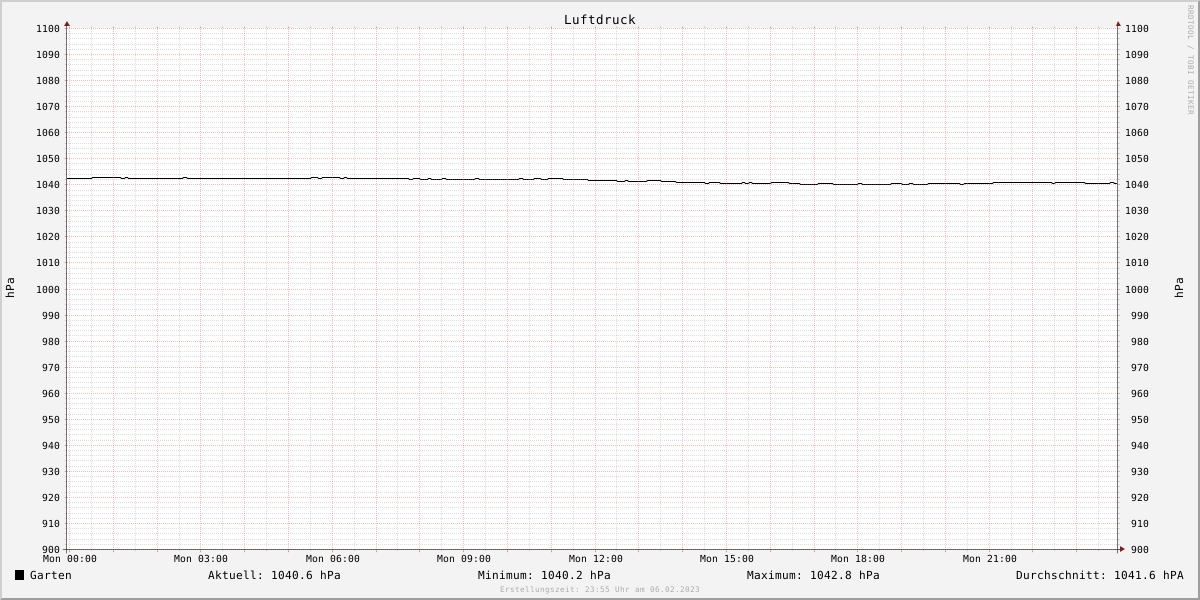The height and width of the screenshot is (600, 1200).
Task: Click the Mon 21:00 time axis label
Action: click(990, 559)
